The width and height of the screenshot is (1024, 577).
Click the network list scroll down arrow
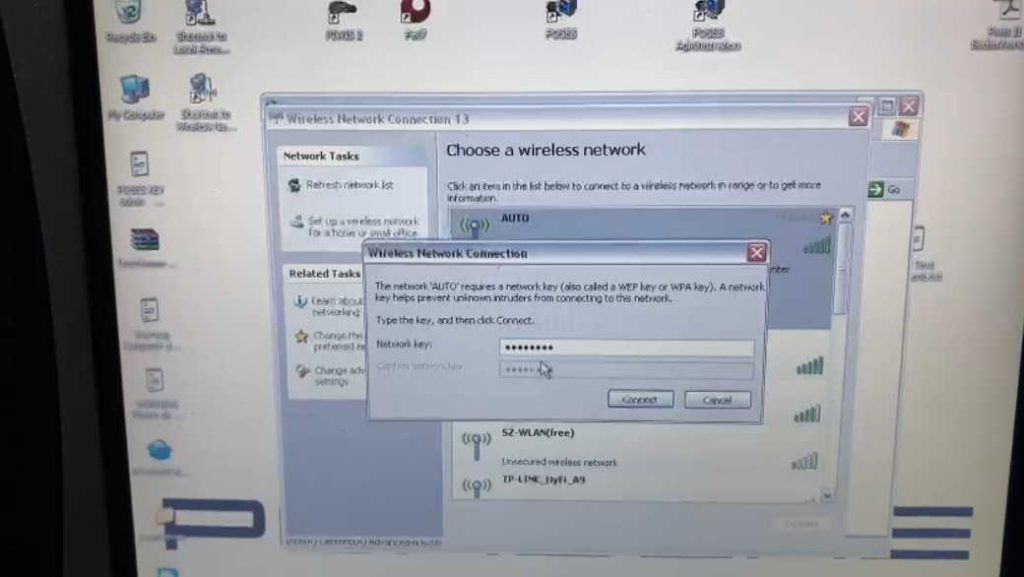(827, 495)
